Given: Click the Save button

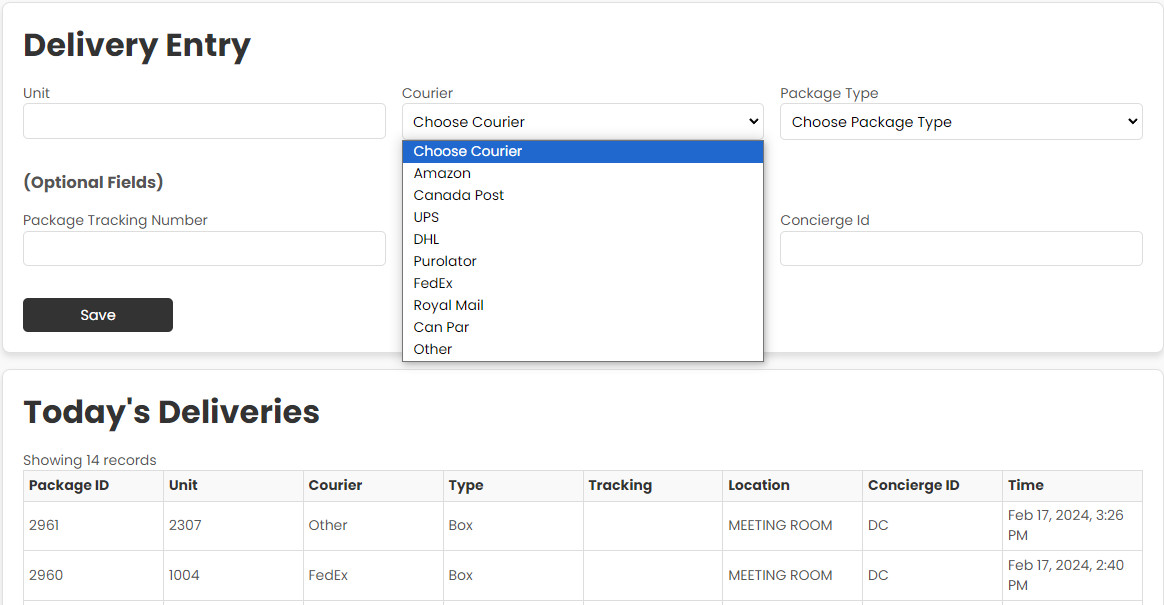Looking at the screenshot, I should point(98,315).
